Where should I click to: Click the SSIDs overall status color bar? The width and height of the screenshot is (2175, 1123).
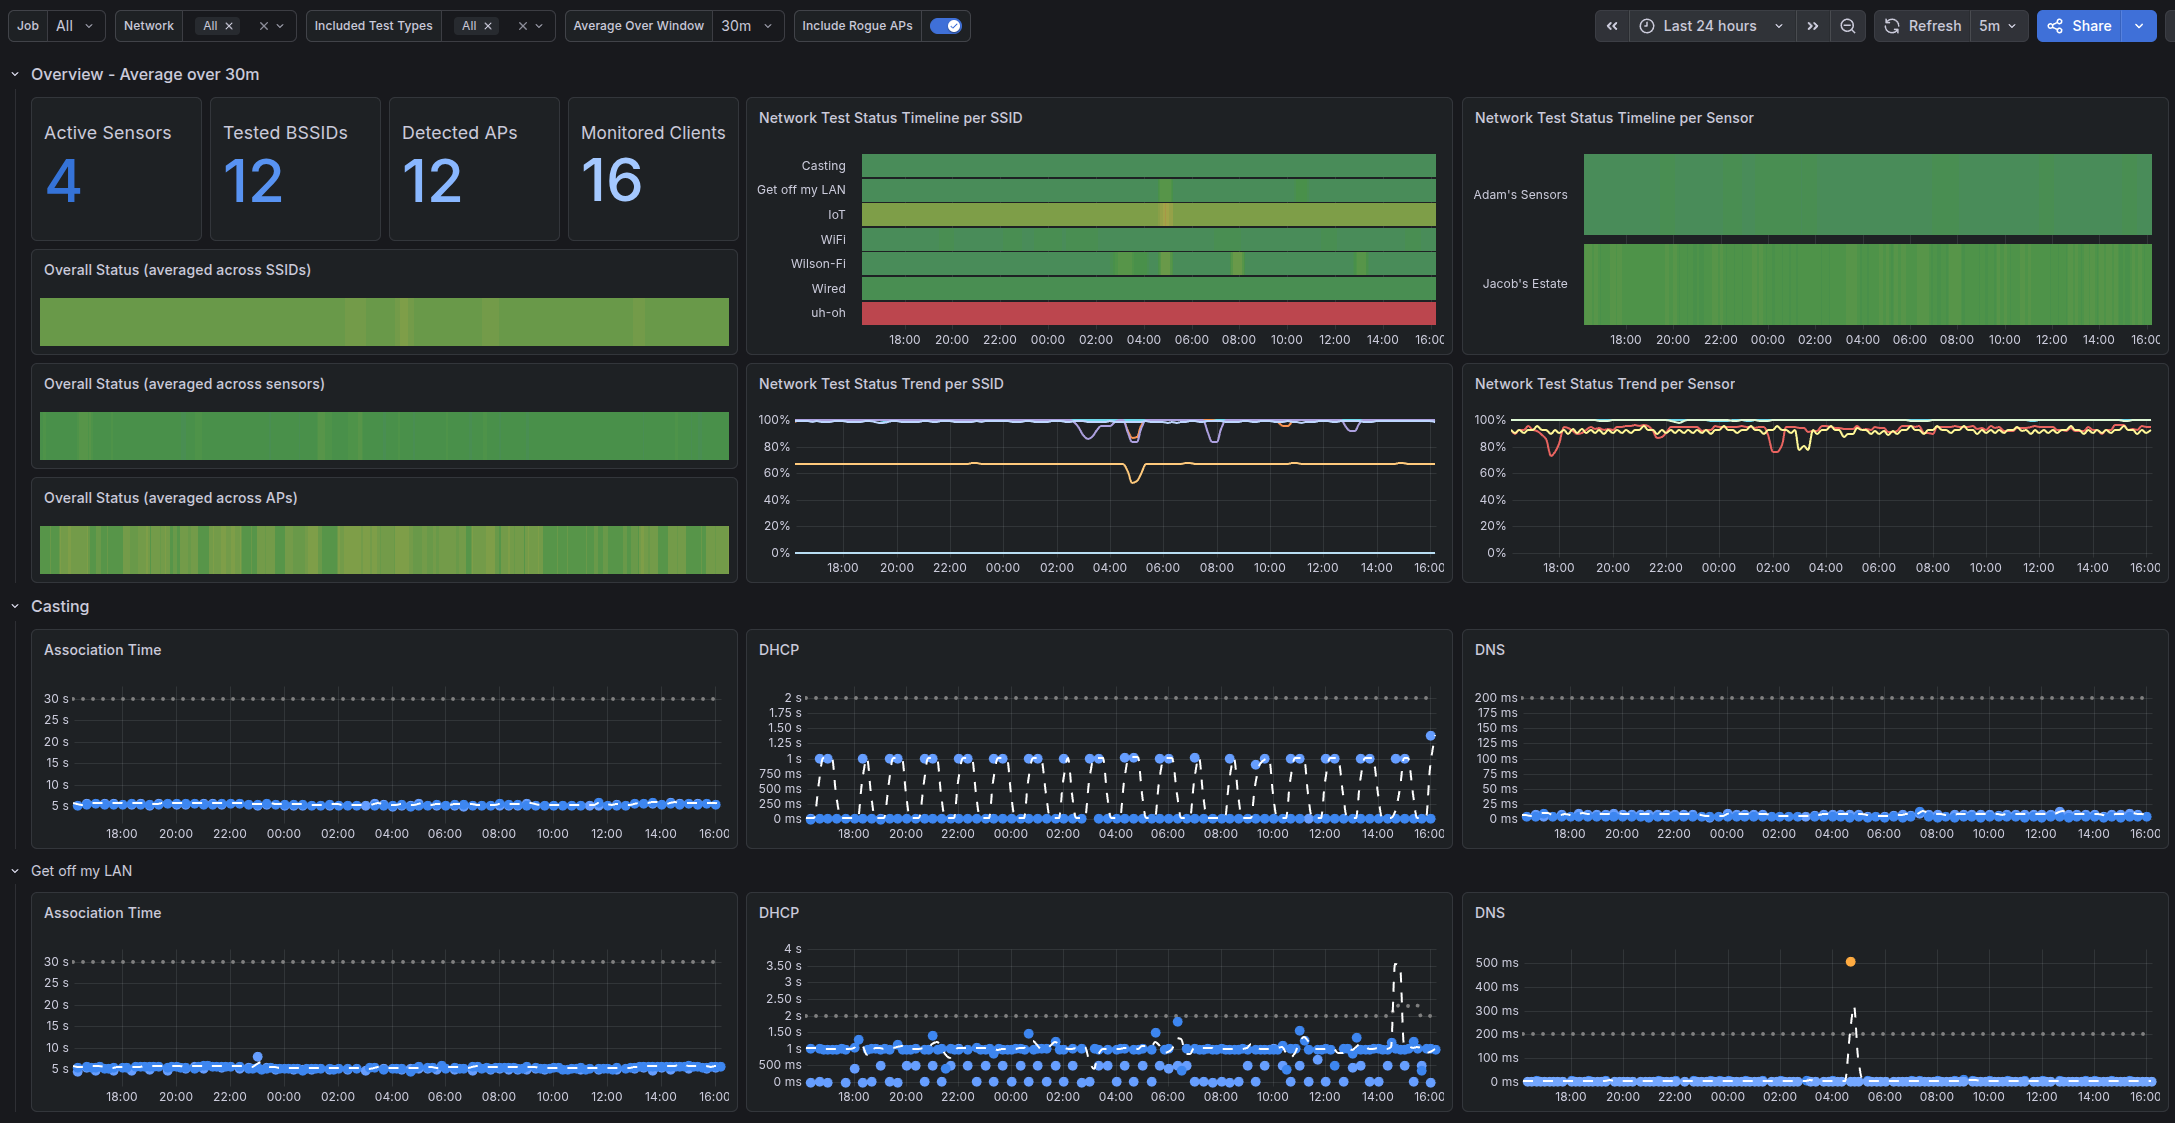[x=384, y=322]
